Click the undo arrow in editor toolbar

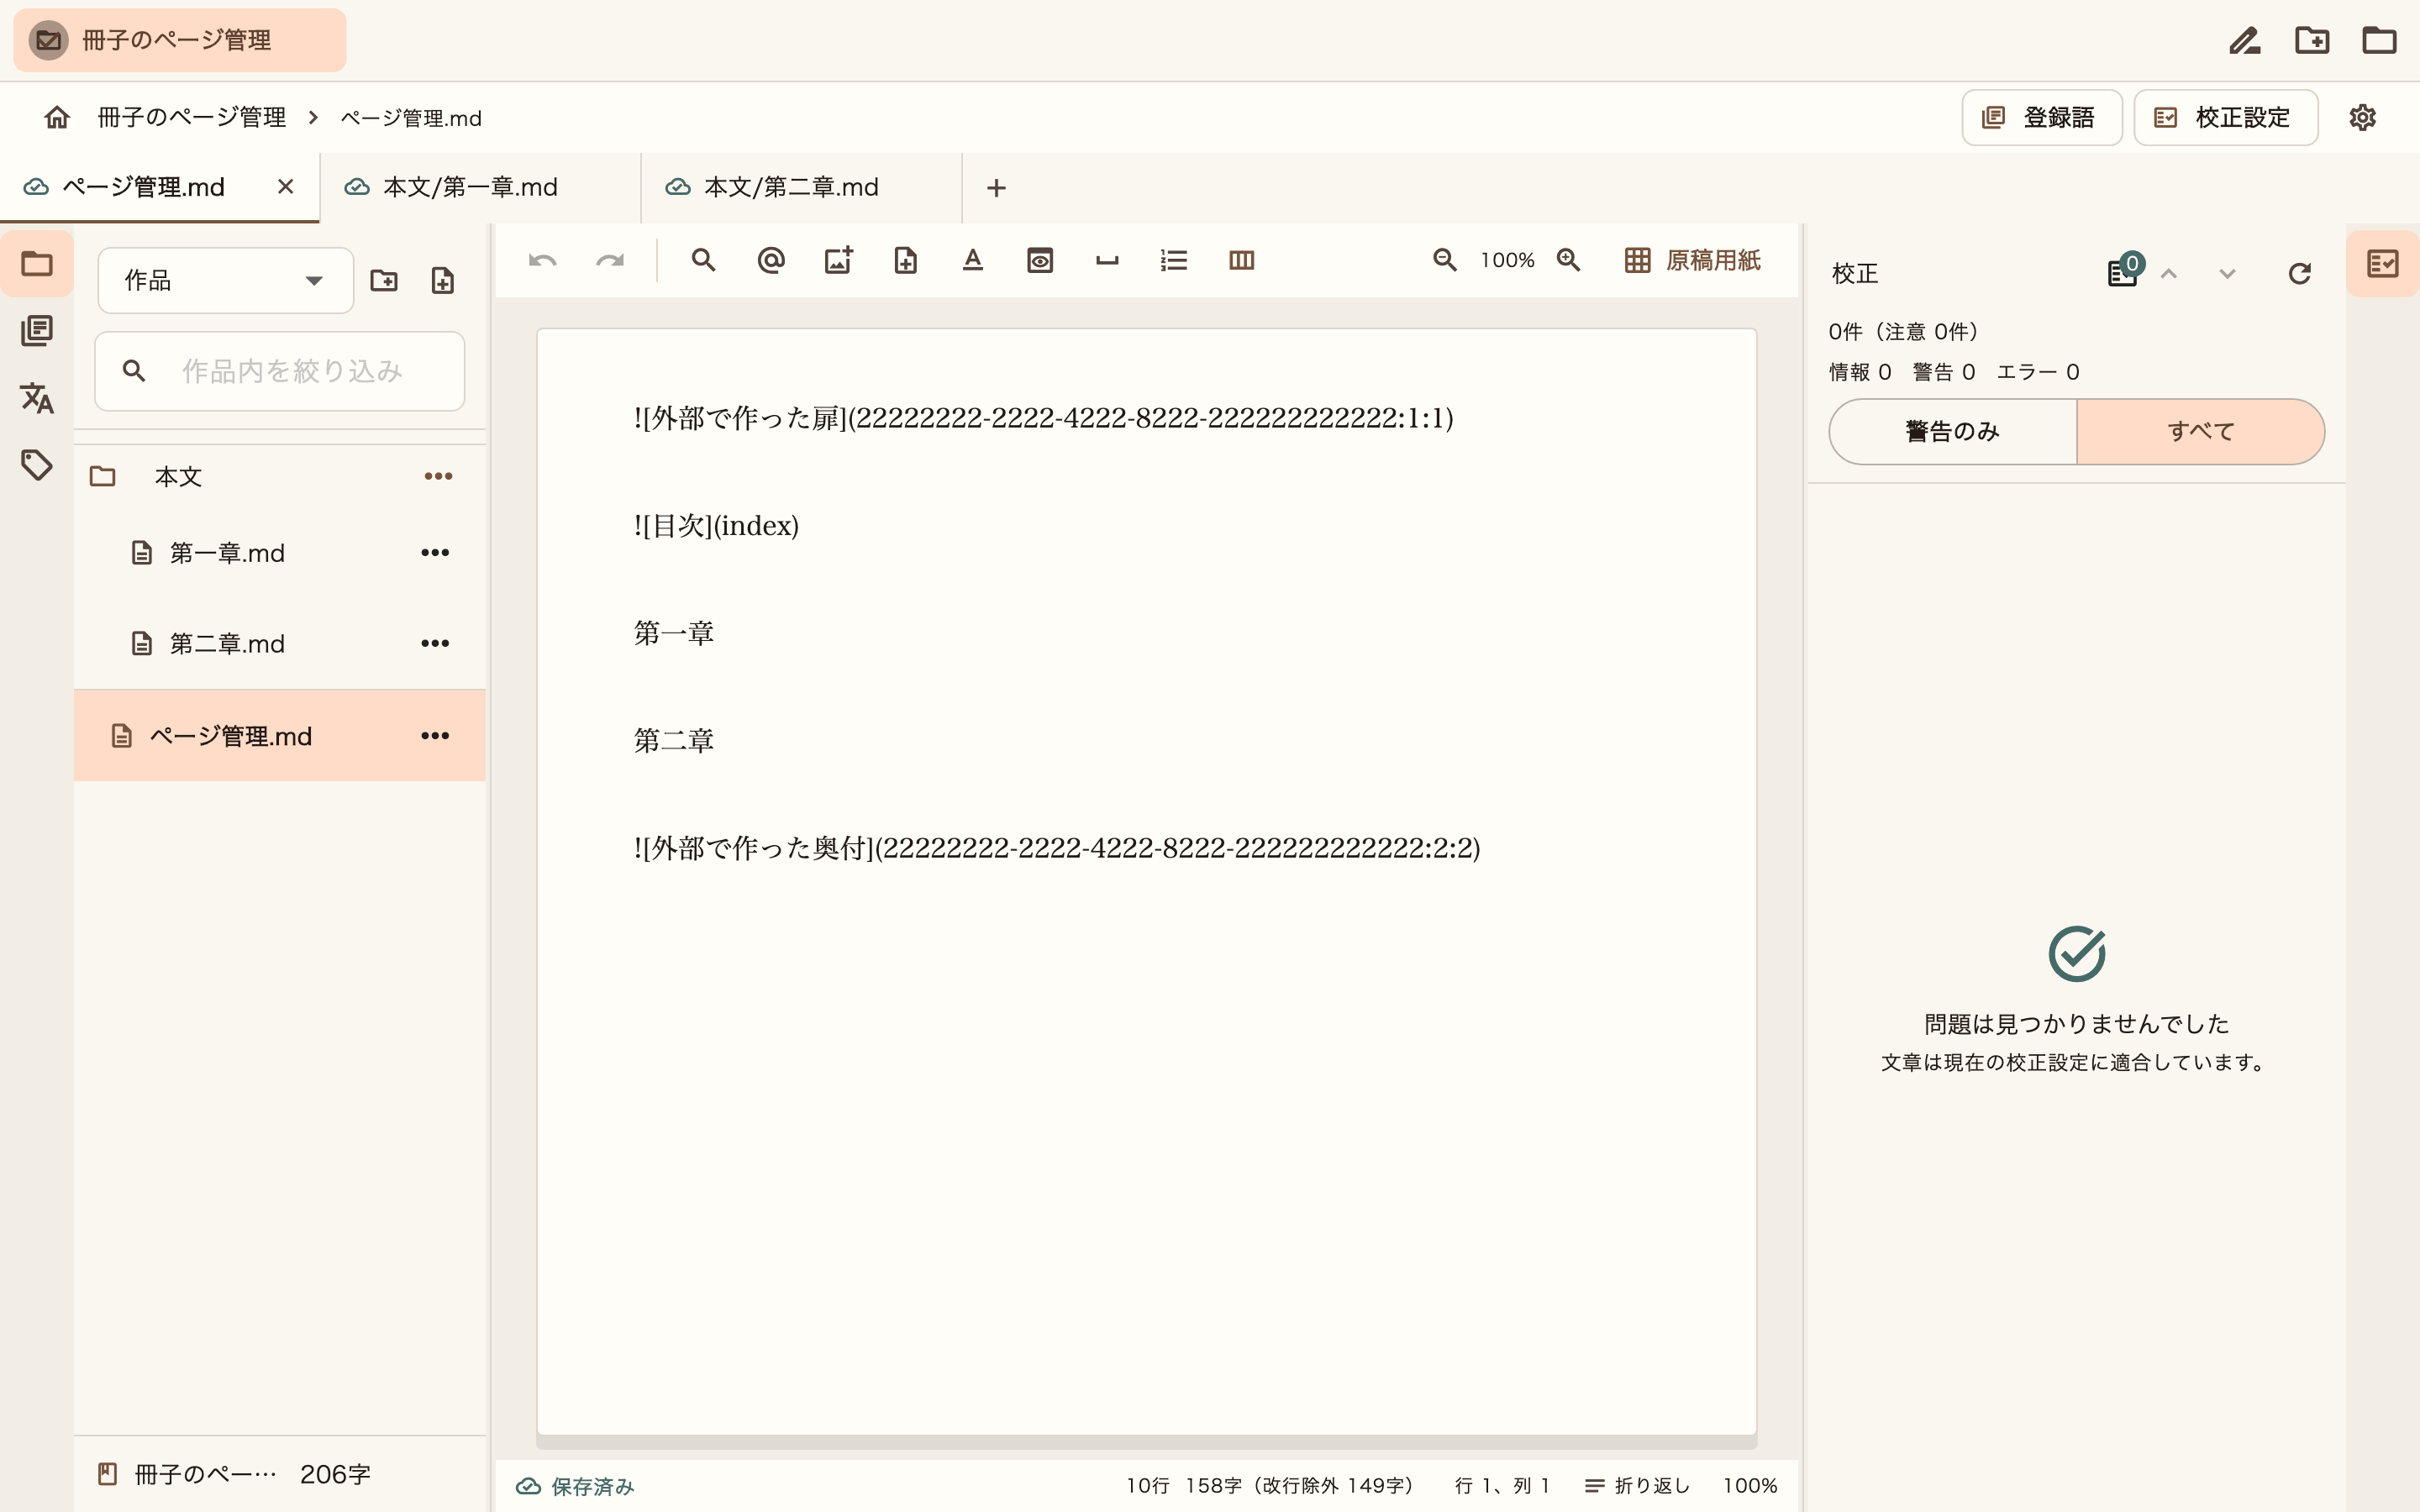click(542, 261)
